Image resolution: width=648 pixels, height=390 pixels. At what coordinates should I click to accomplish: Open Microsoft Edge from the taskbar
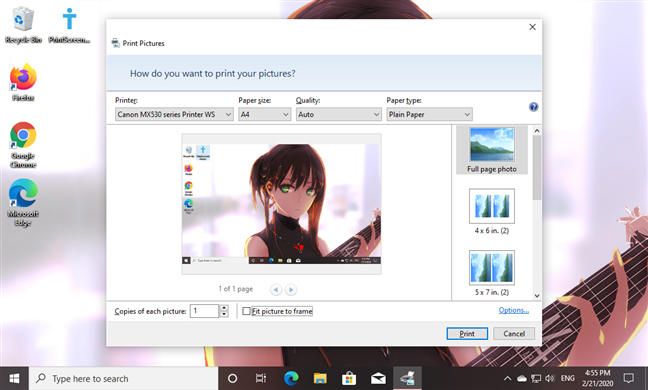pos(291,378)
